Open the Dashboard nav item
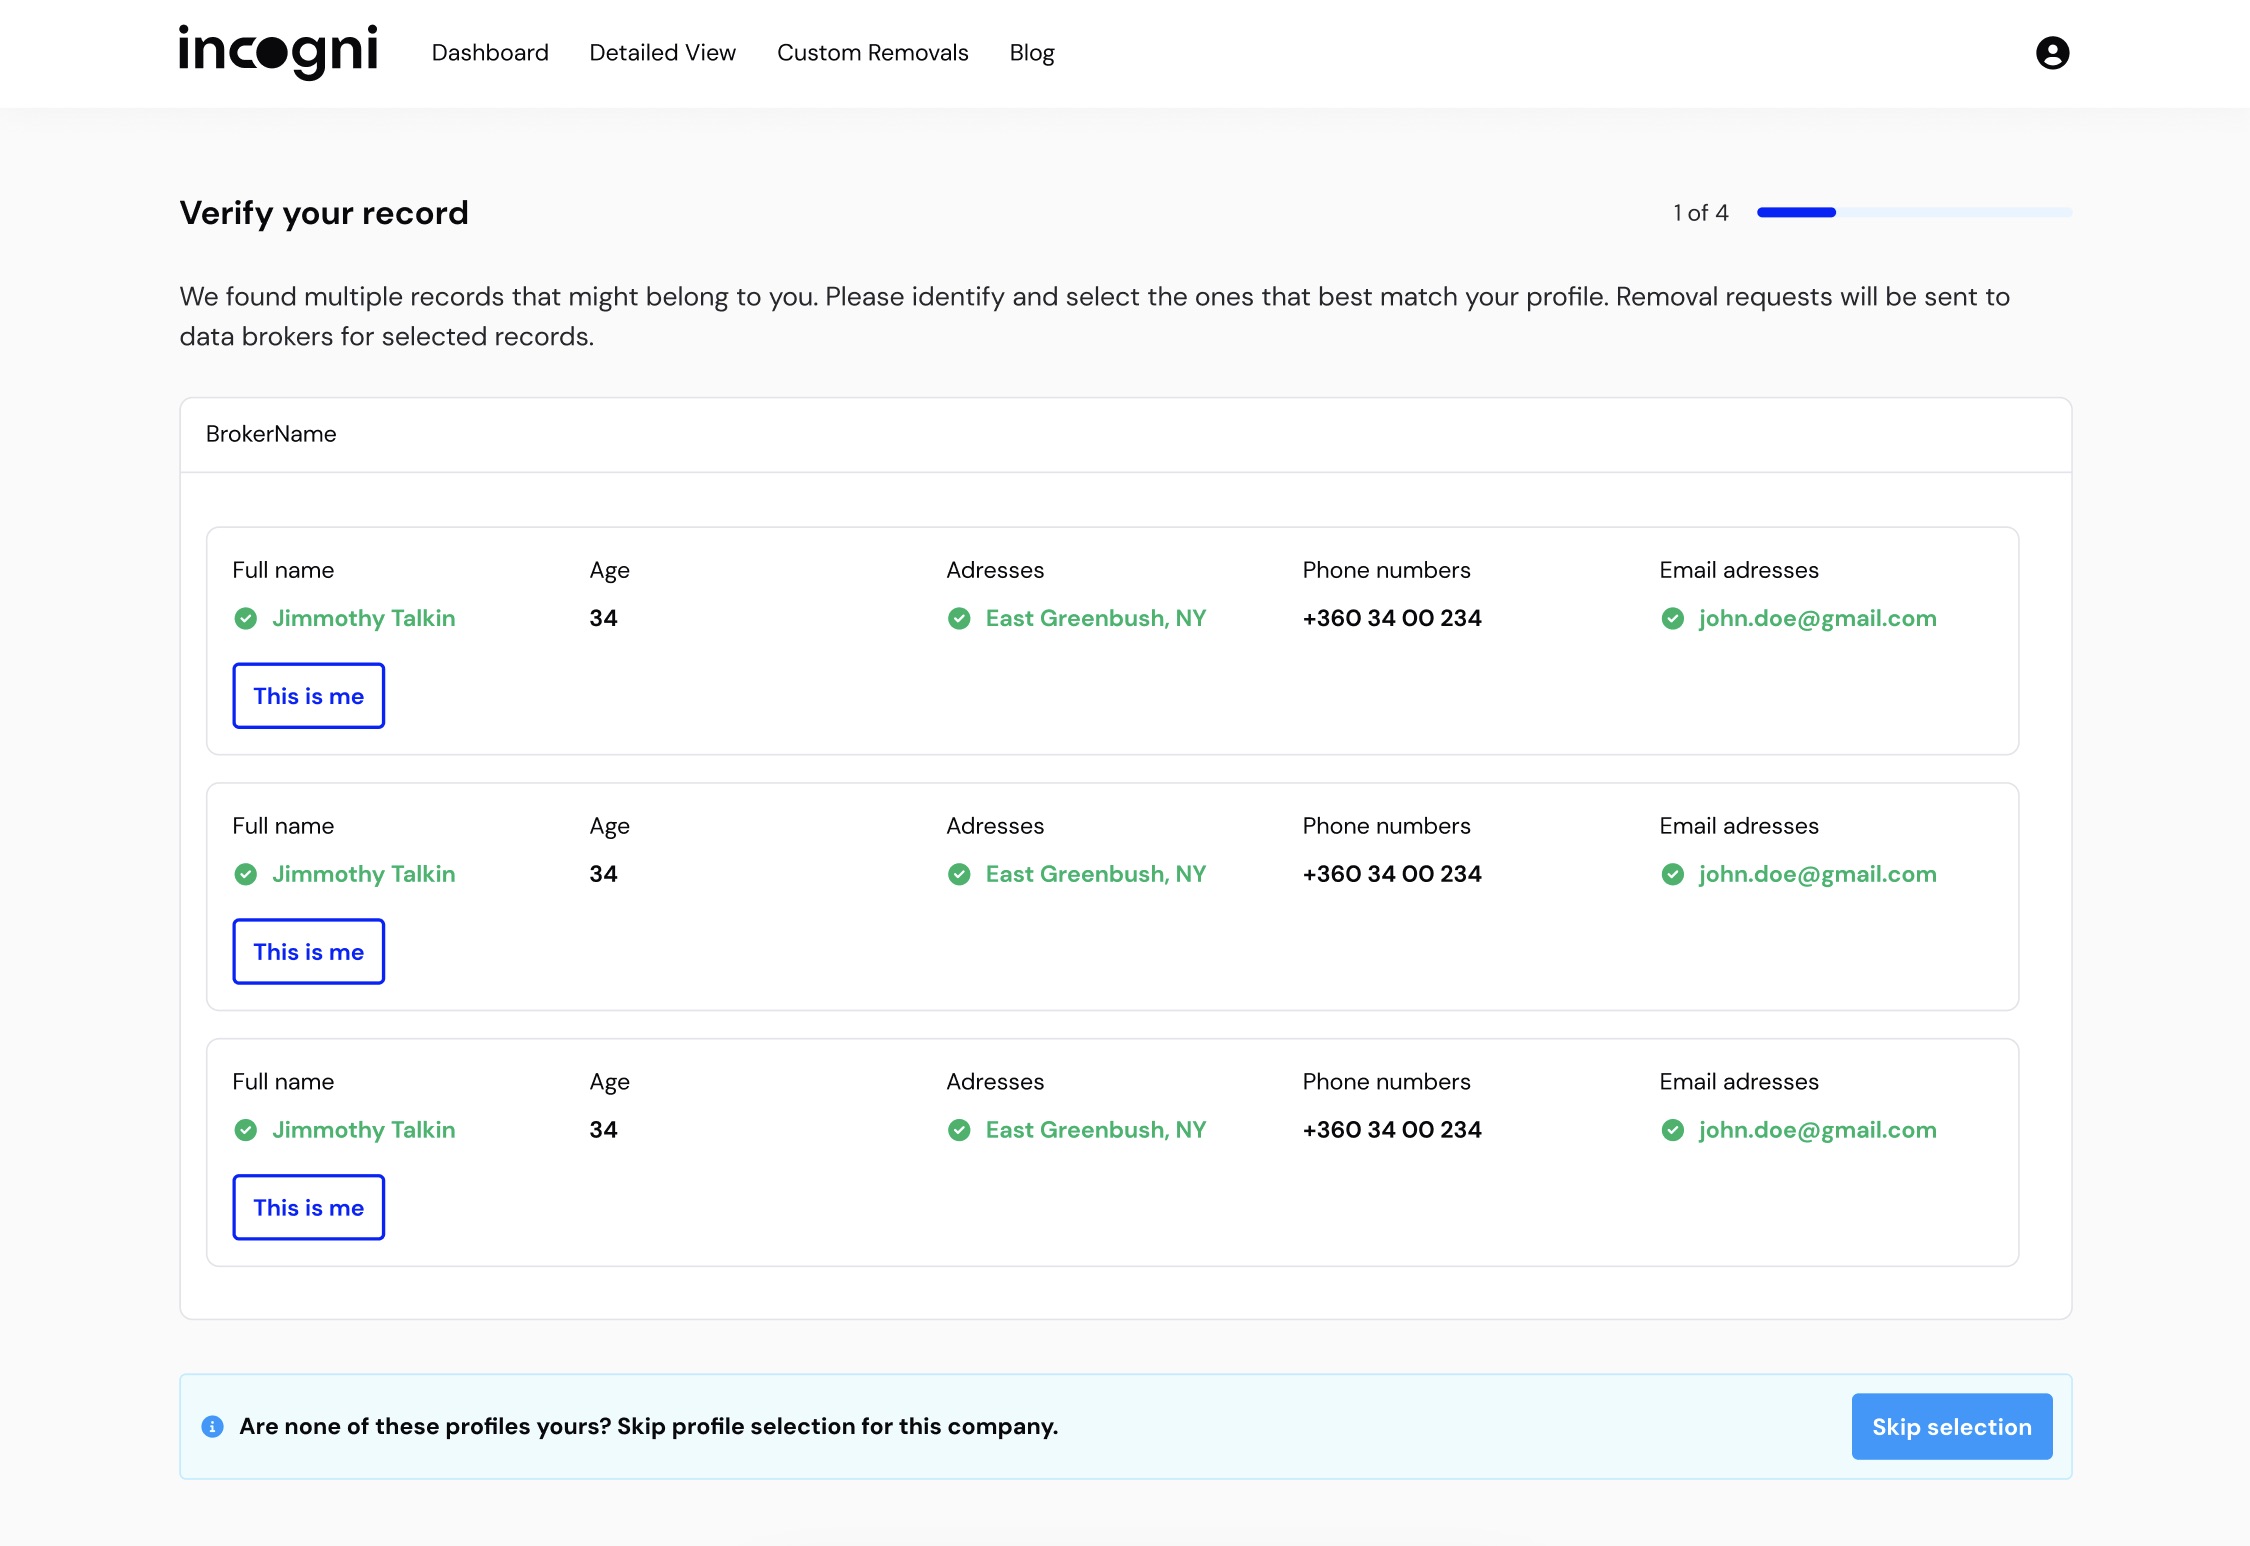Screen dimensions: 2250x1546 [490, 53]
